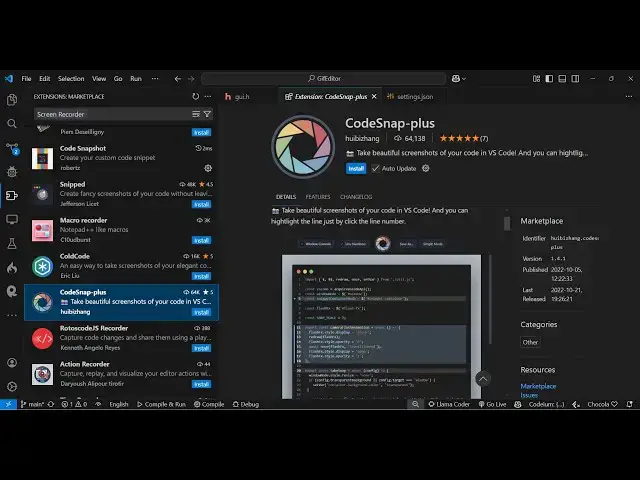Toggle secondary side bar layout icon
The width and height of the screenshot is (640, 480).
point(576,78)
